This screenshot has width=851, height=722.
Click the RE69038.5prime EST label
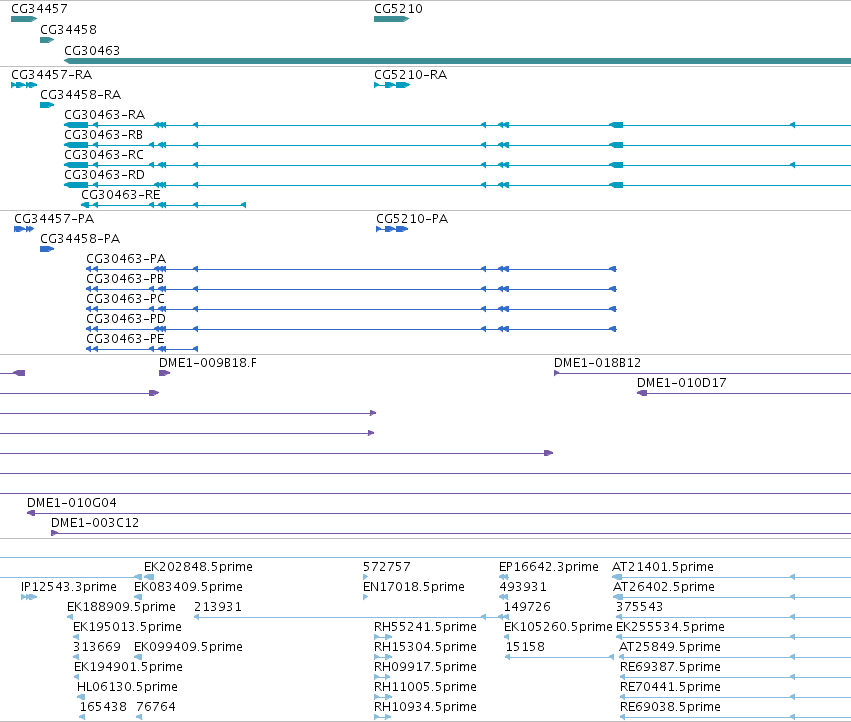(670, 707)
